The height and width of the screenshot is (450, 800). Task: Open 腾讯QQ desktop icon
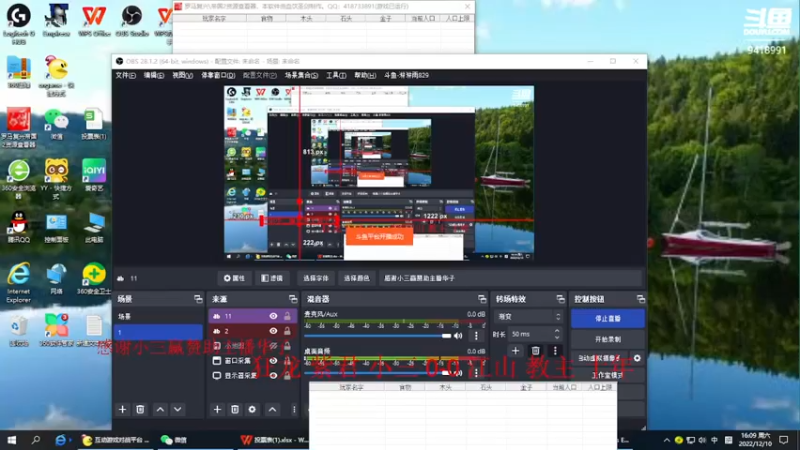(19, 227)
